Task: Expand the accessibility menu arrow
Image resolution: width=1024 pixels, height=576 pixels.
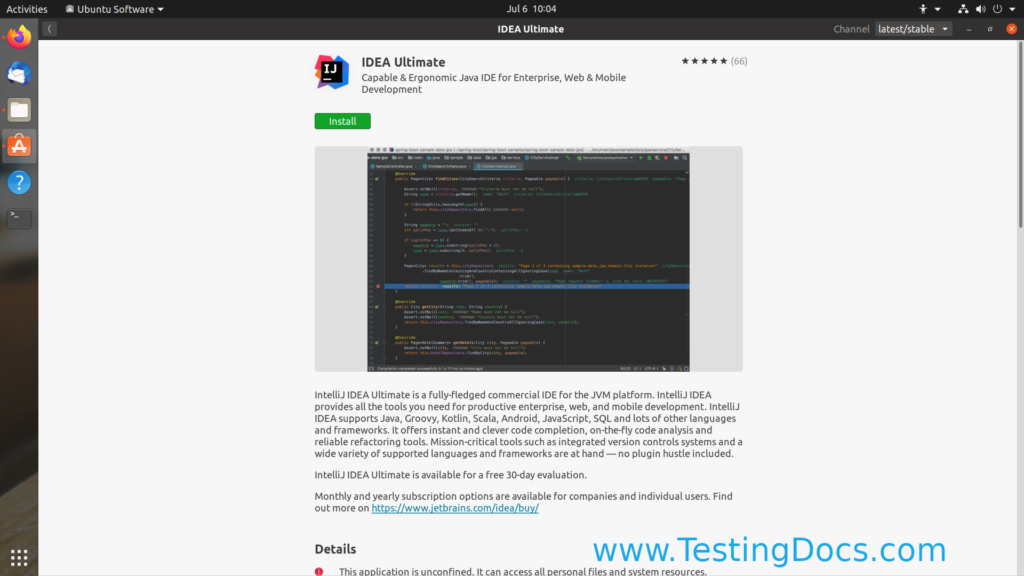Action: tap(938, 8)
